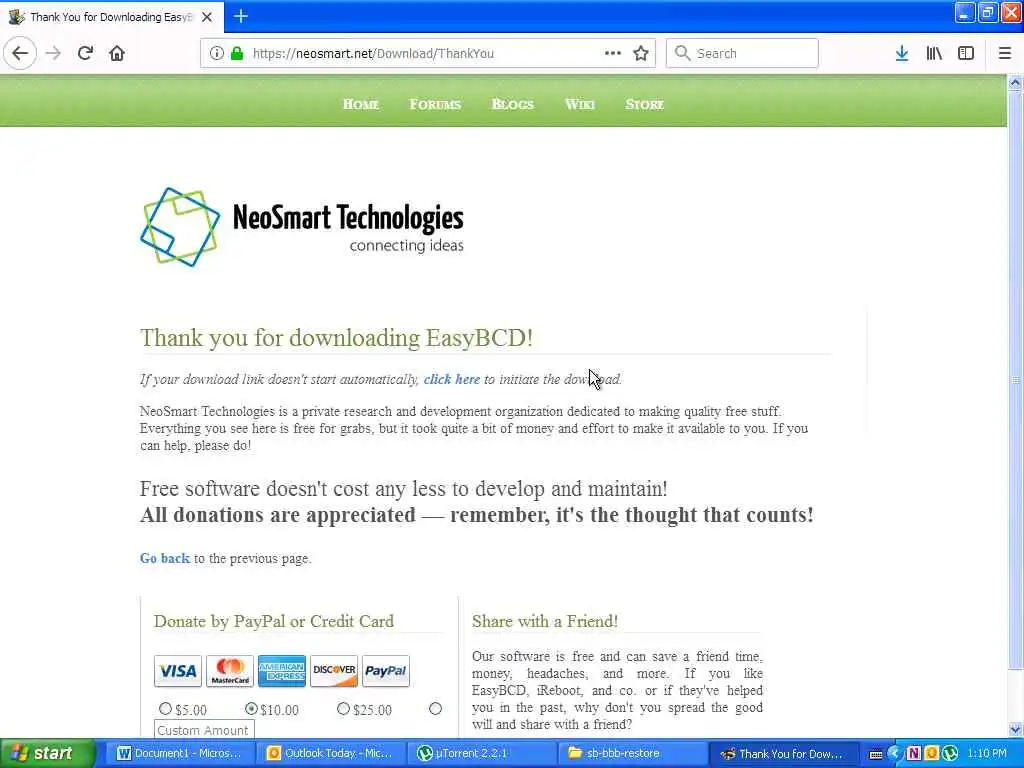
Task: Click uTorrent icon in system tray
Action: [x=950, y=754]
